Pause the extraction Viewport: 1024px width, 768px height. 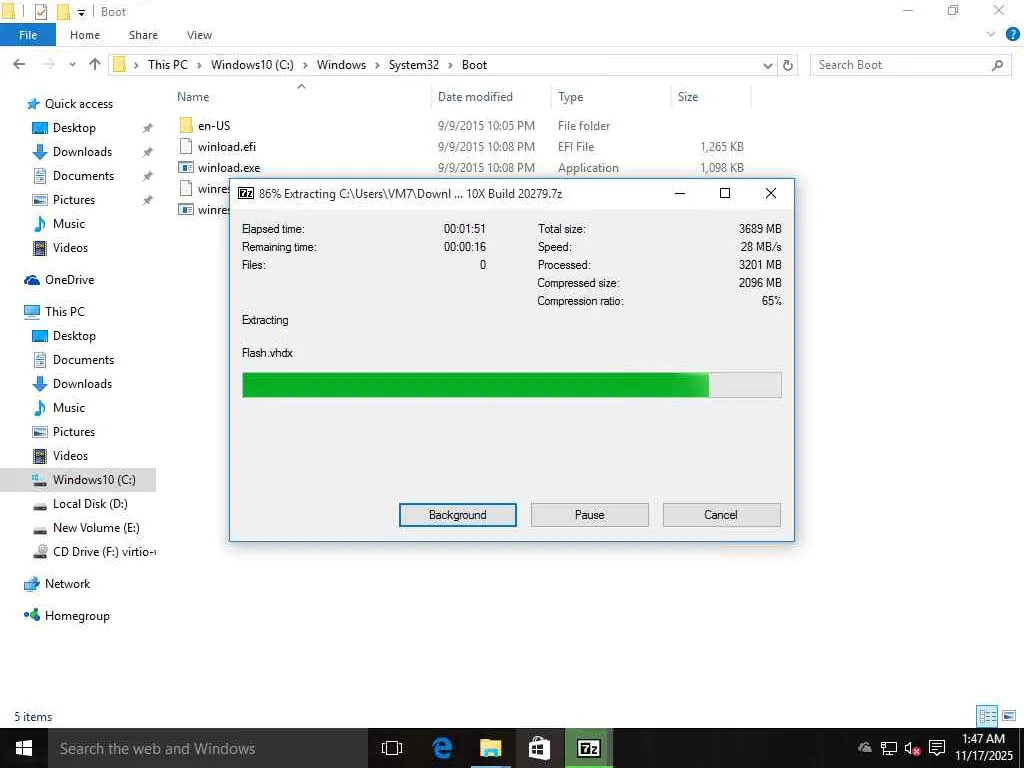[589, 515]
